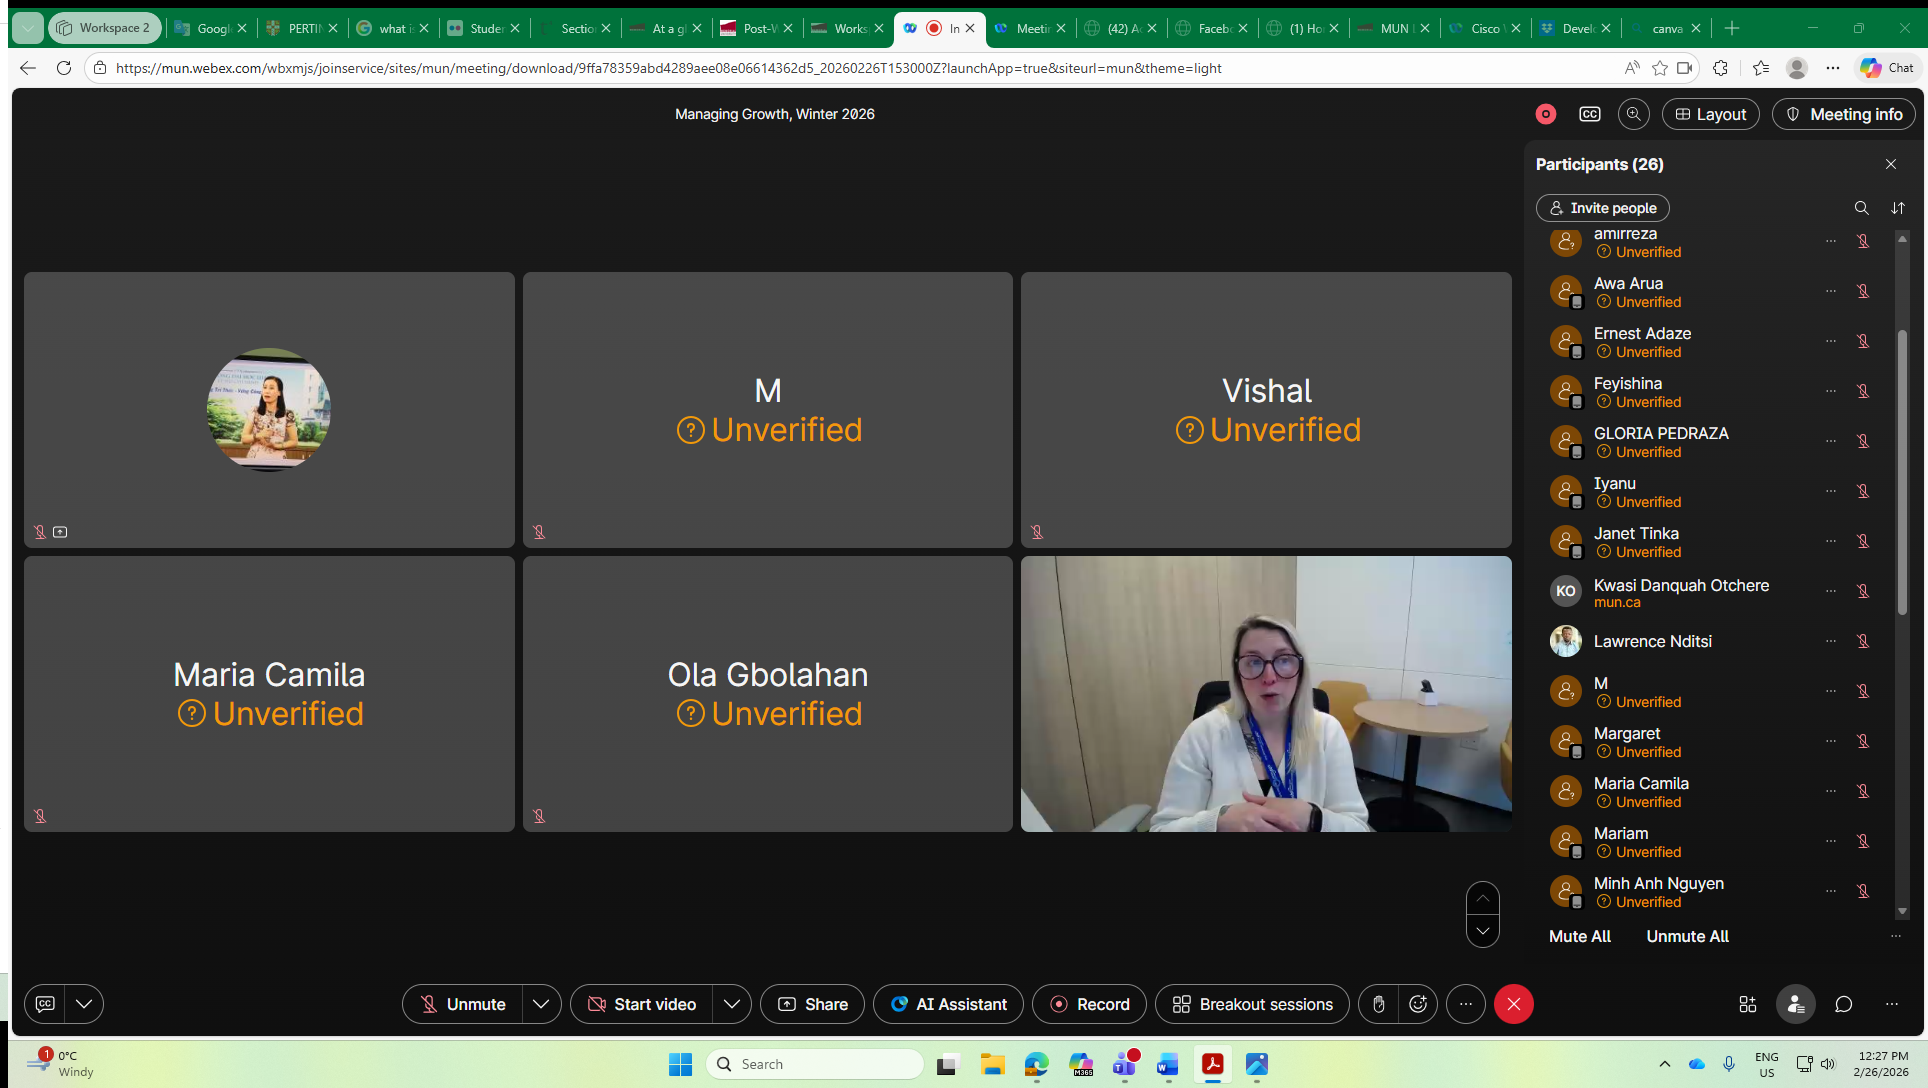Toggle the participants panel icon
The height and width of the screenshot is (1088, 1928).
pyautogui.click(x=1795, y=1004)
